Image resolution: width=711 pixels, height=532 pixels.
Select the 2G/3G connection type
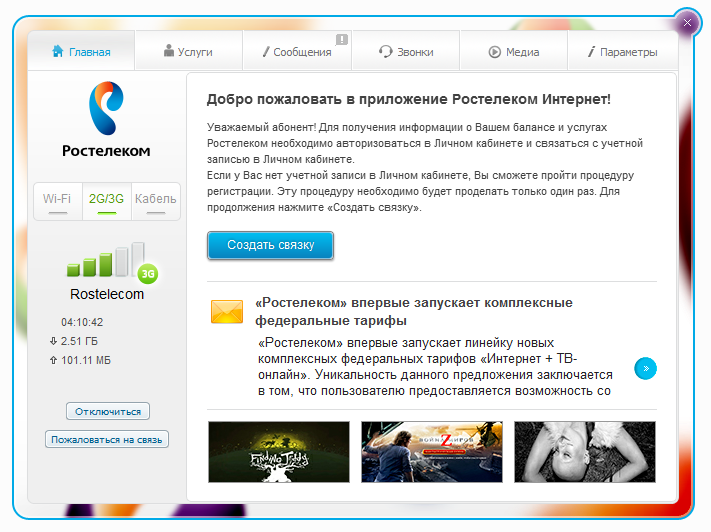[107, 201]
